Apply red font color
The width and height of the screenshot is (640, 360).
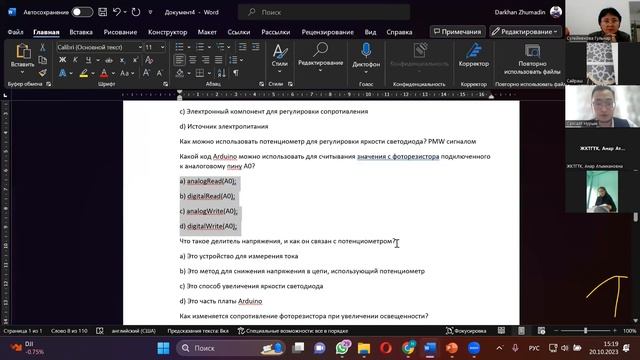(104, 73)
